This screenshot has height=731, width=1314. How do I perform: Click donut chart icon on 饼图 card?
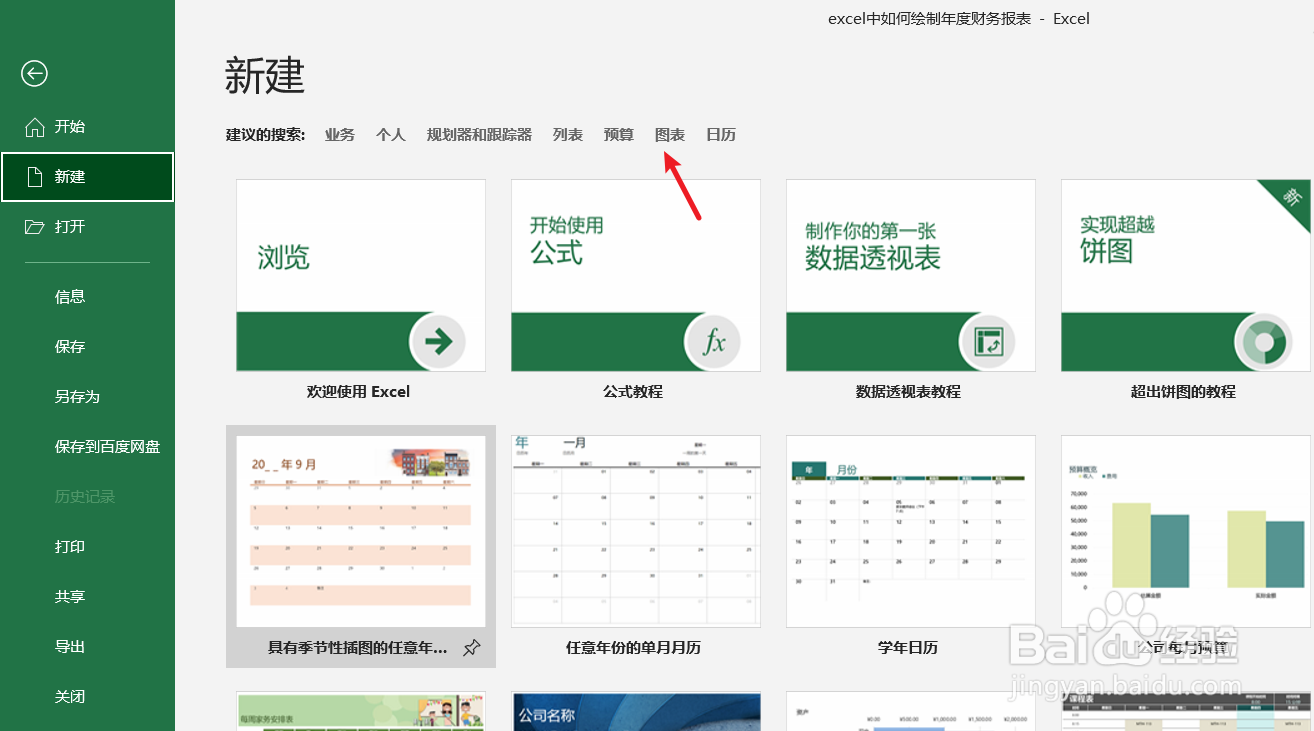(x=1263, y=343)
